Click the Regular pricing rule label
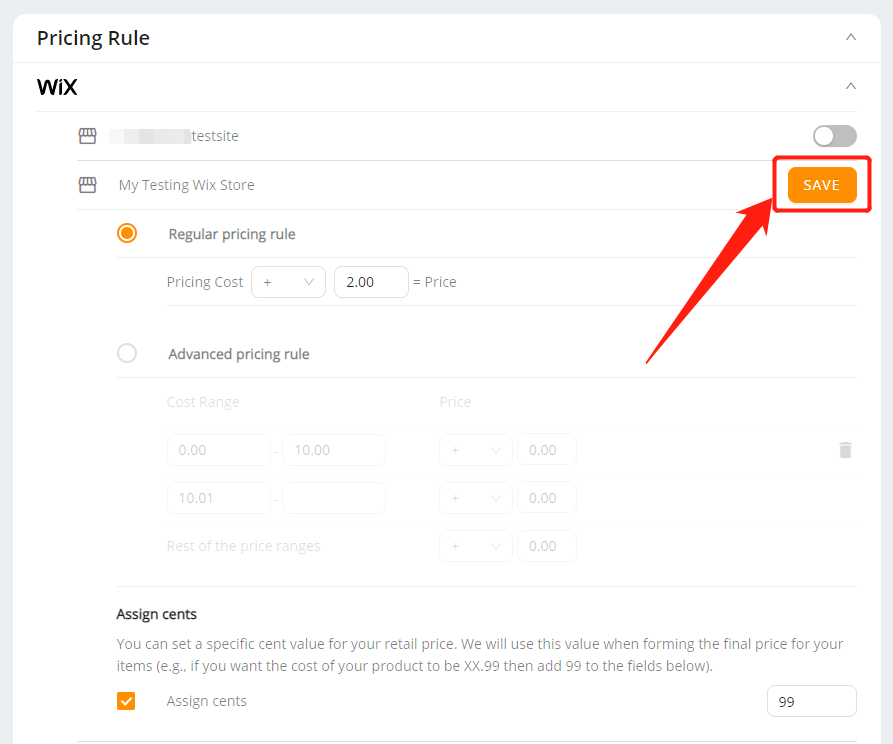893x744 pixels. (232, 234)
